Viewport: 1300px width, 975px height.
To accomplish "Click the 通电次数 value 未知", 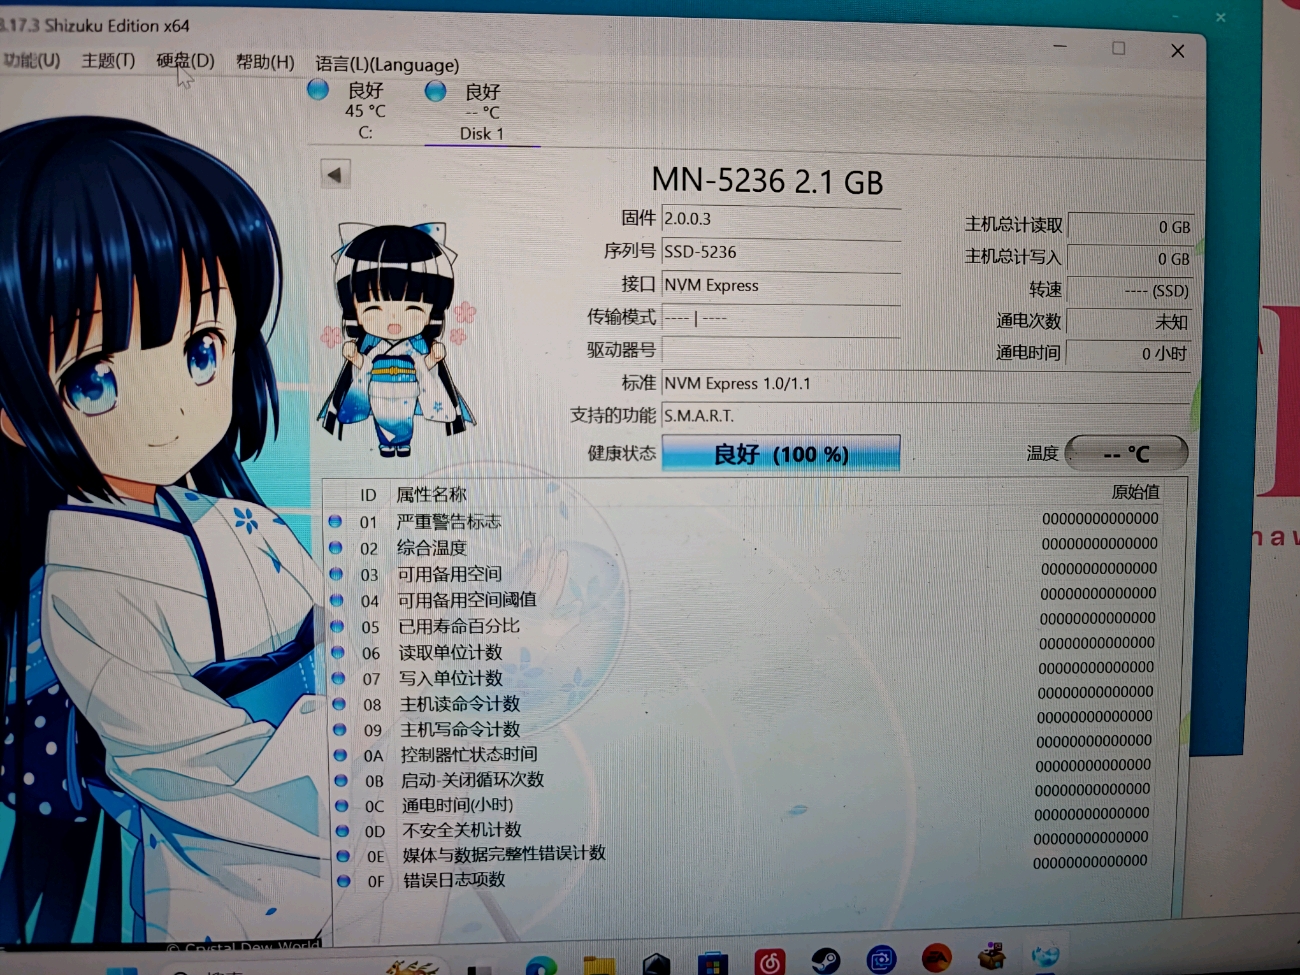I will [x=1130, y=322].
